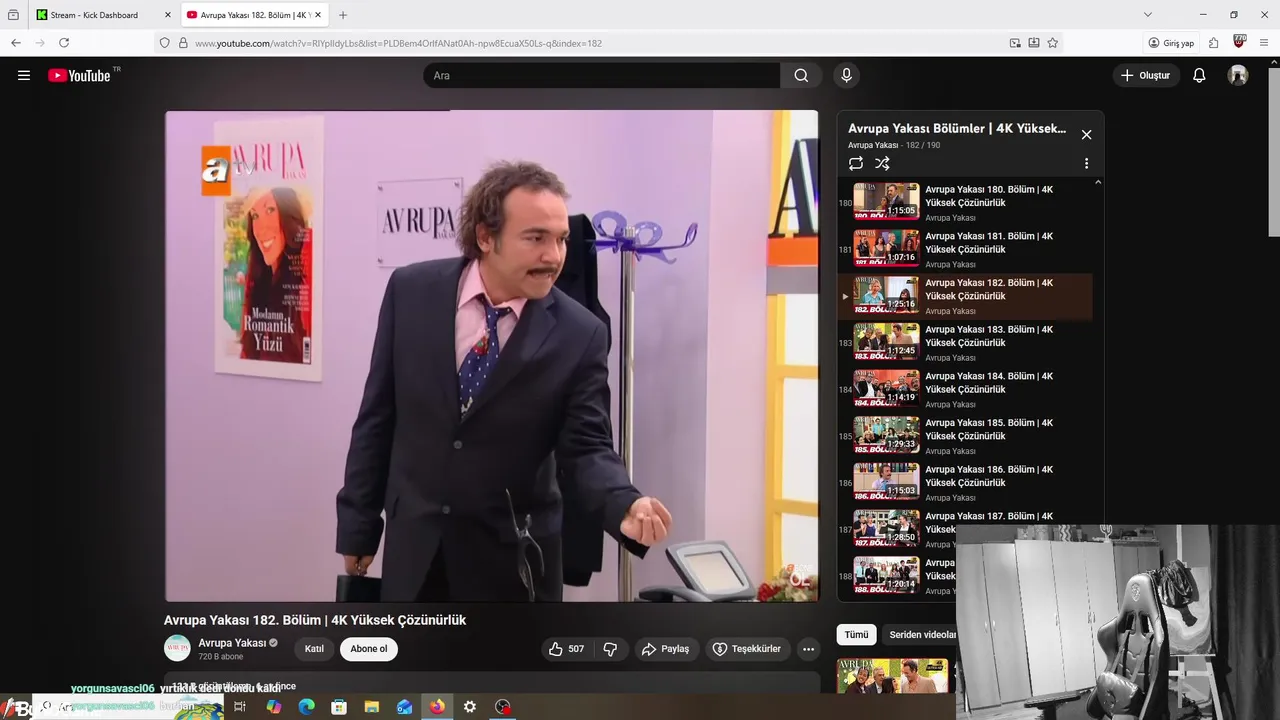The image size is (1280, 720).
Task: List all tabs dropdown arrow
Action: click(1148, 15)
